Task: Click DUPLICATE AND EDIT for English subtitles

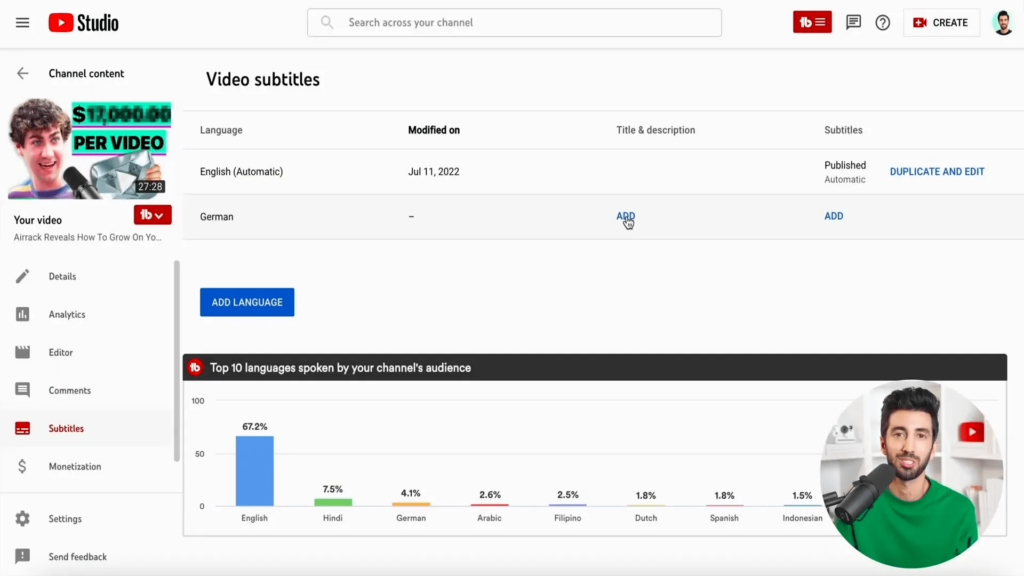Action: click(x=936, y=172)
